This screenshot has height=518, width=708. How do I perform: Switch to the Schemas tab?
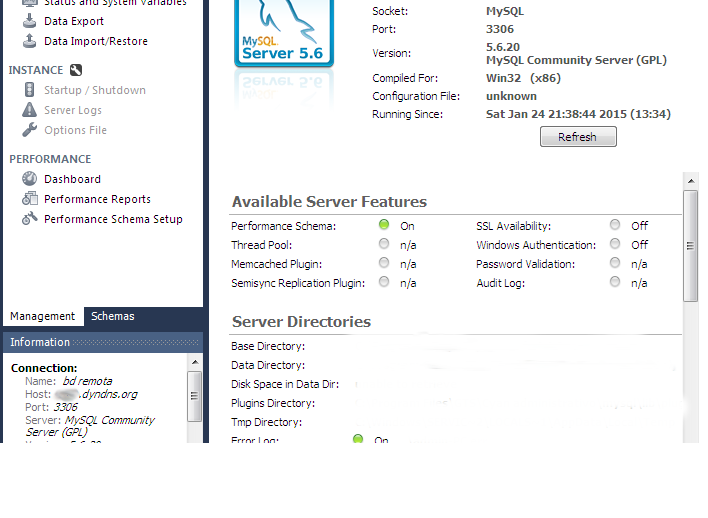coord(112,316)
